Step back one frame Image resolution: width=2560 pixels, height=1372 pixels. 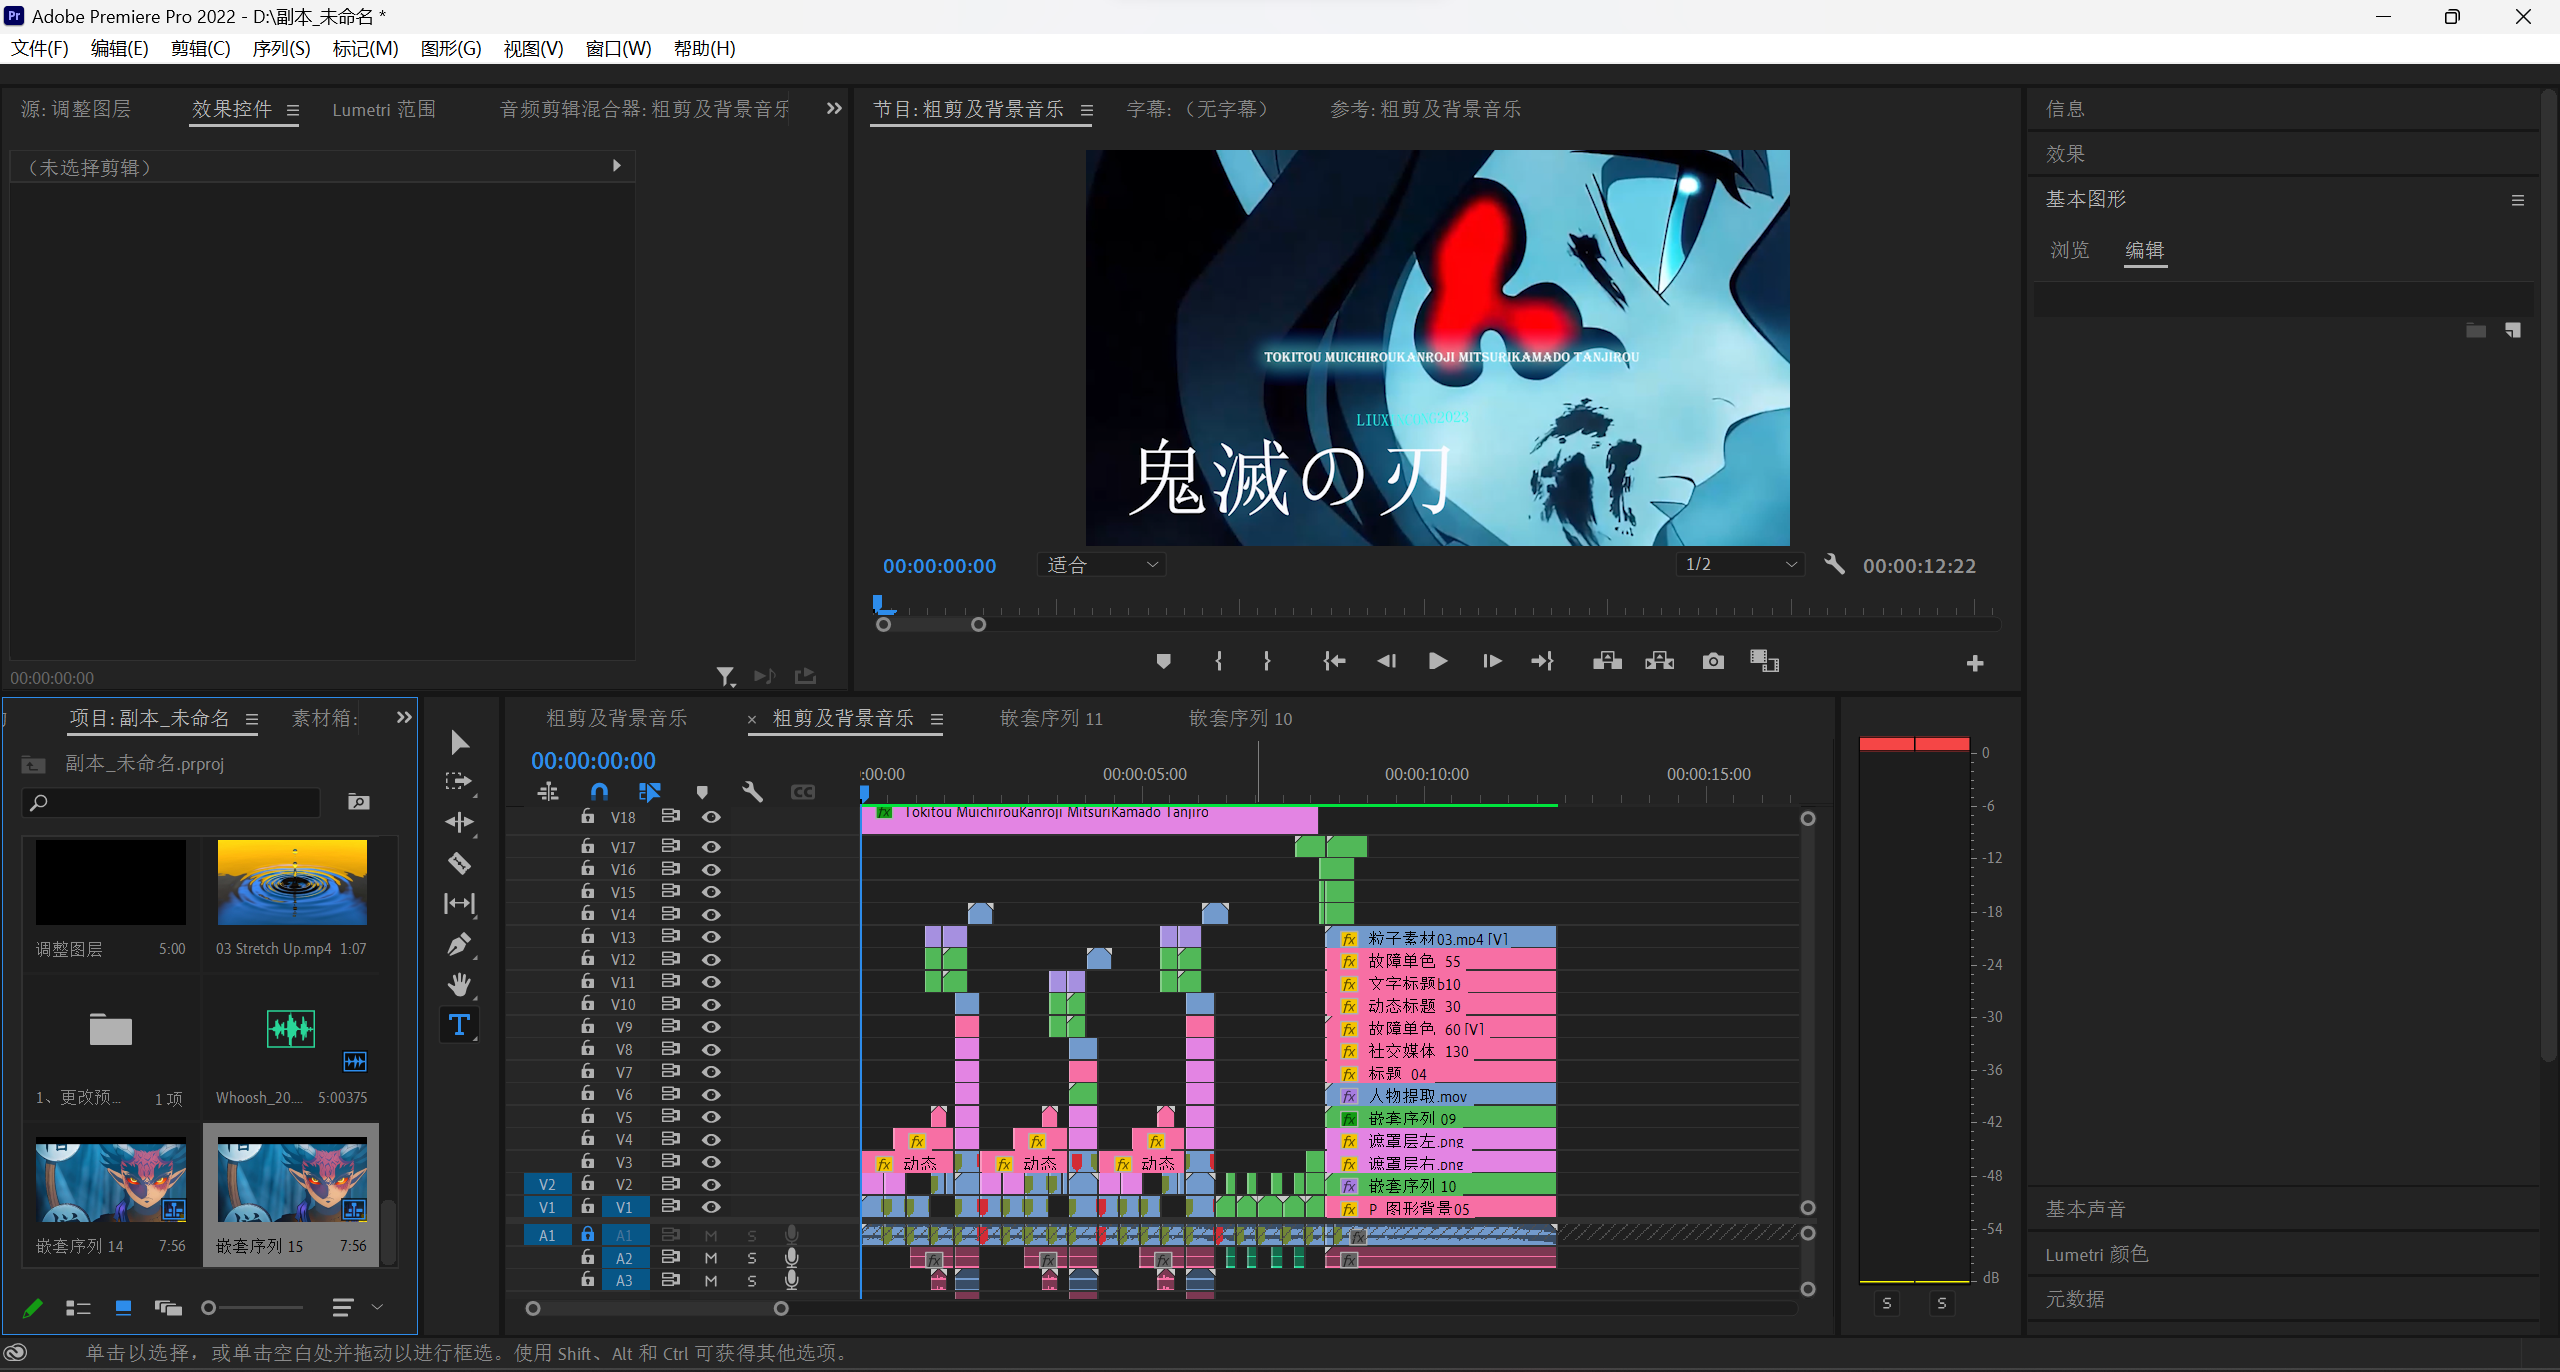(1386, 661)
